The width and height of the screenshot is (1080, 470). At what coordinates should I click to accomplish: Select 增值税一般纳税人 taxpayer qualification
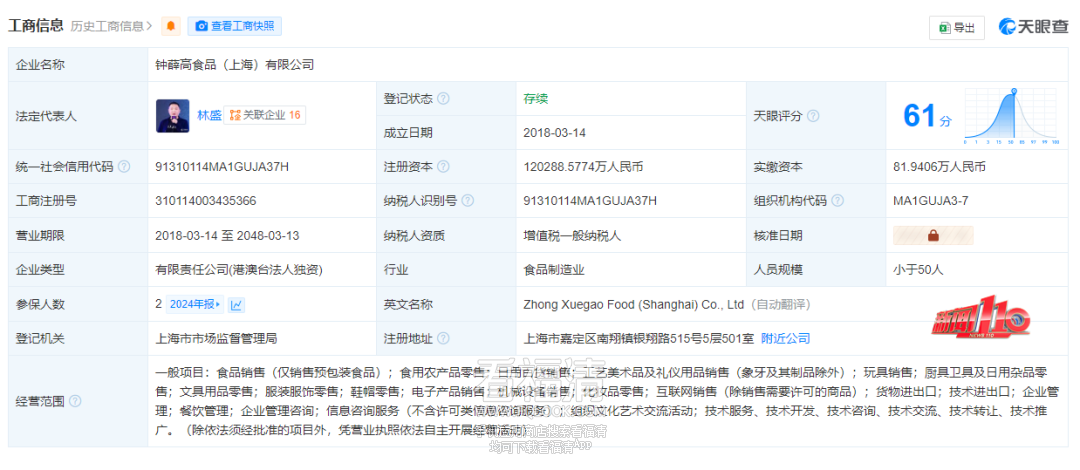(572, 236)
